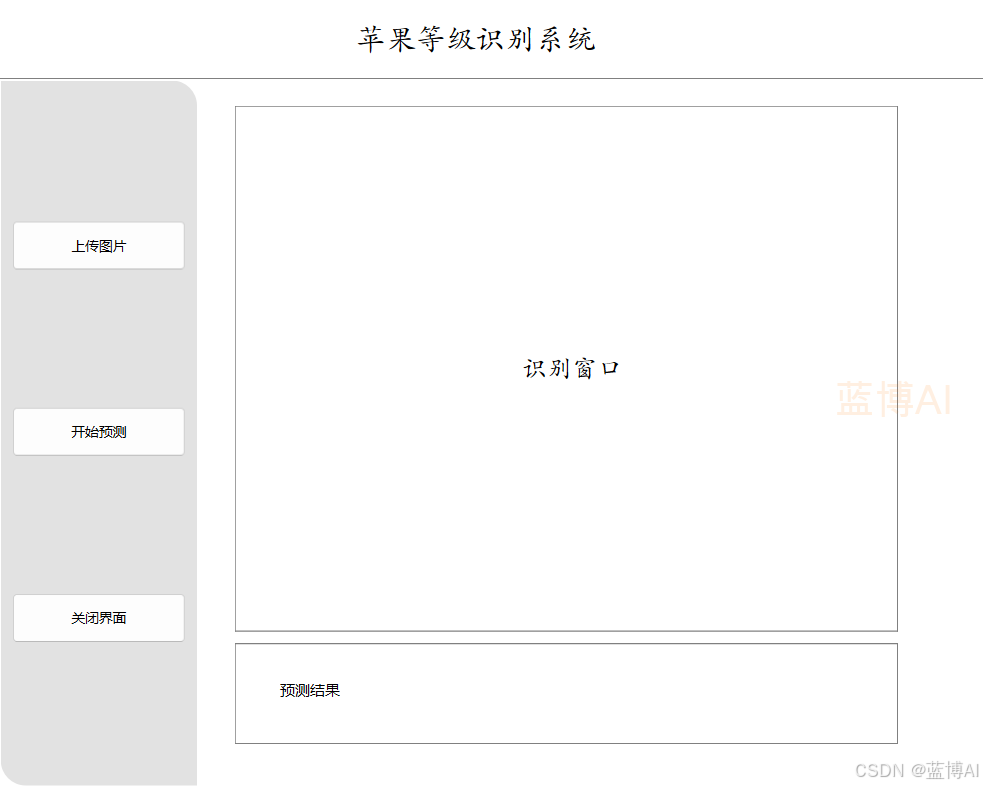Select the 识别窗口 display area
Image resolution: width=983 pixels, height=788 pixels.
coord(566,369)
